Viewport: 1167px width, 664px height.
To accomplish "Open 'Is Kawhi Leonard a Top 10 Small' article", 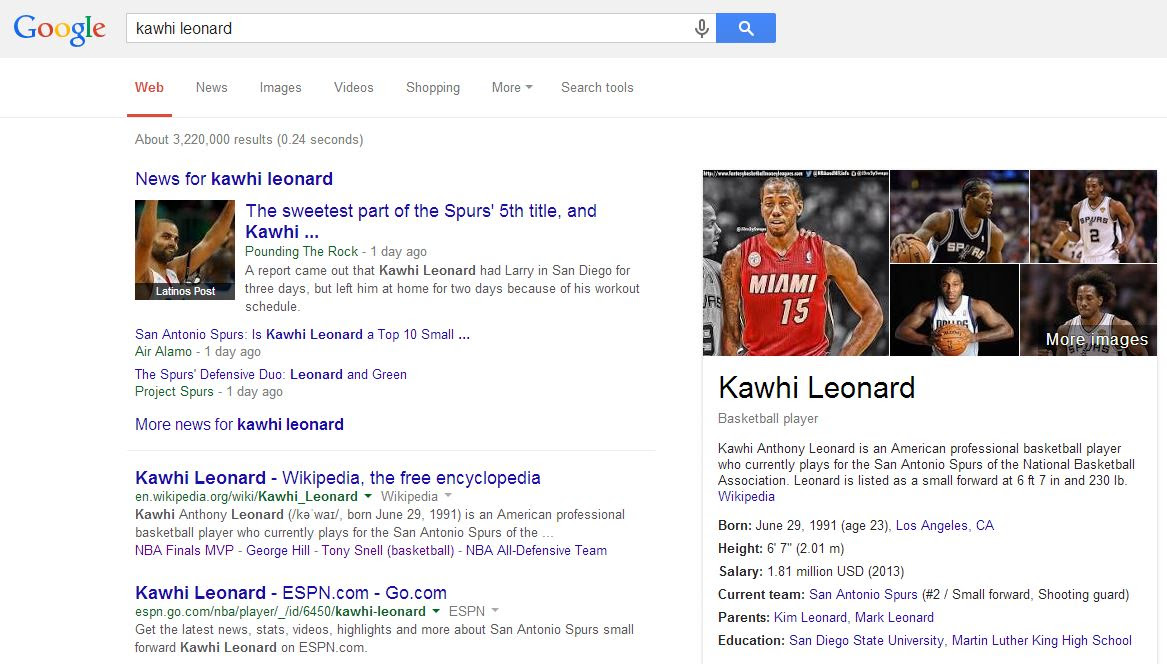I will (x=302, y=334).
